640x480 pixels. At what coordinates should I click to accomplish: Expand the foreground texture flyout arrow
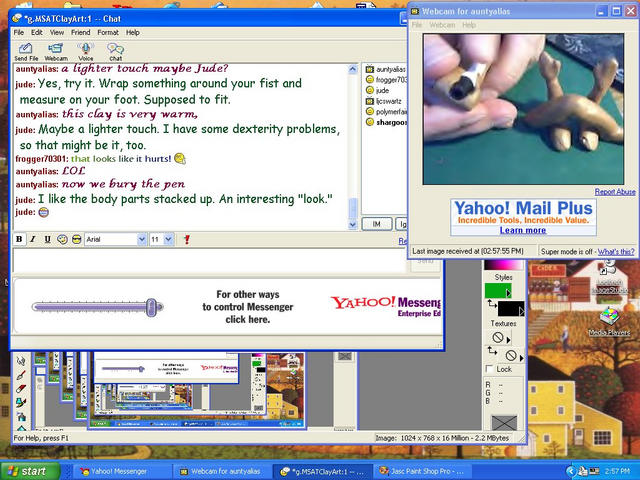coord(508,339)
